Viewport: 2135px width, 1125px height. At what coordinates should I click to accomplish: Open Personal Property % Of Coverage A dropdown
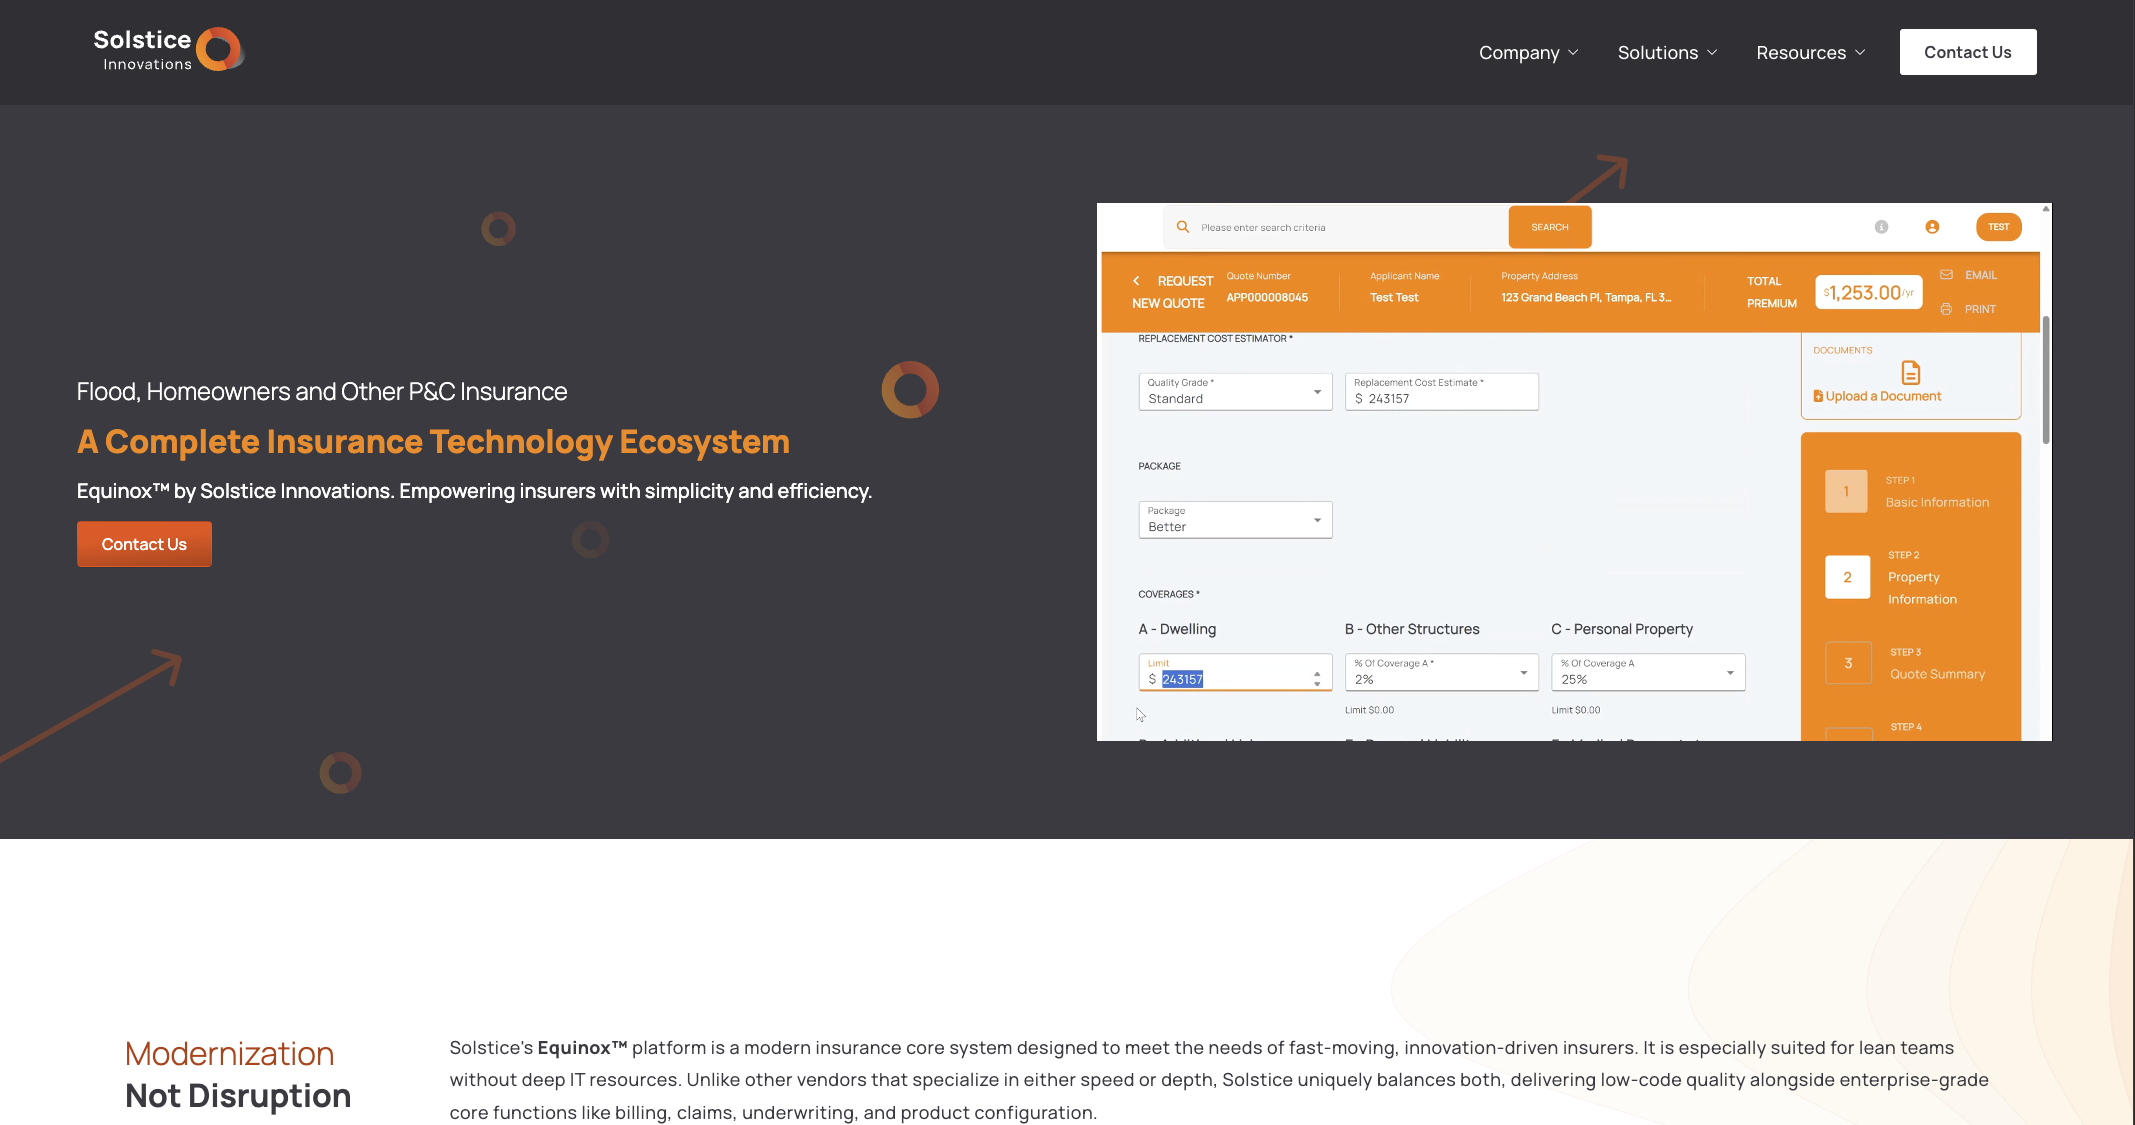[x=1648, y=672]
